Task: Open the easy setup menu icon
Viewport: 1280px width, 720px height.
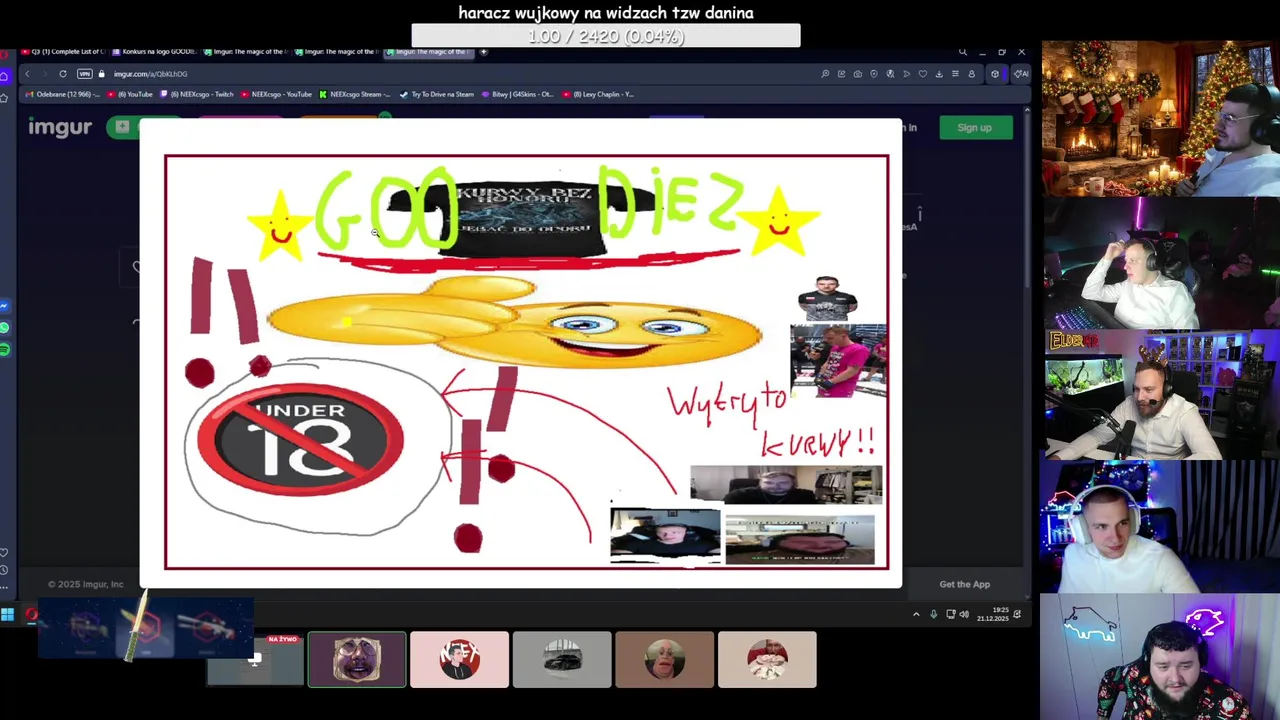Action: coord(954,74)
